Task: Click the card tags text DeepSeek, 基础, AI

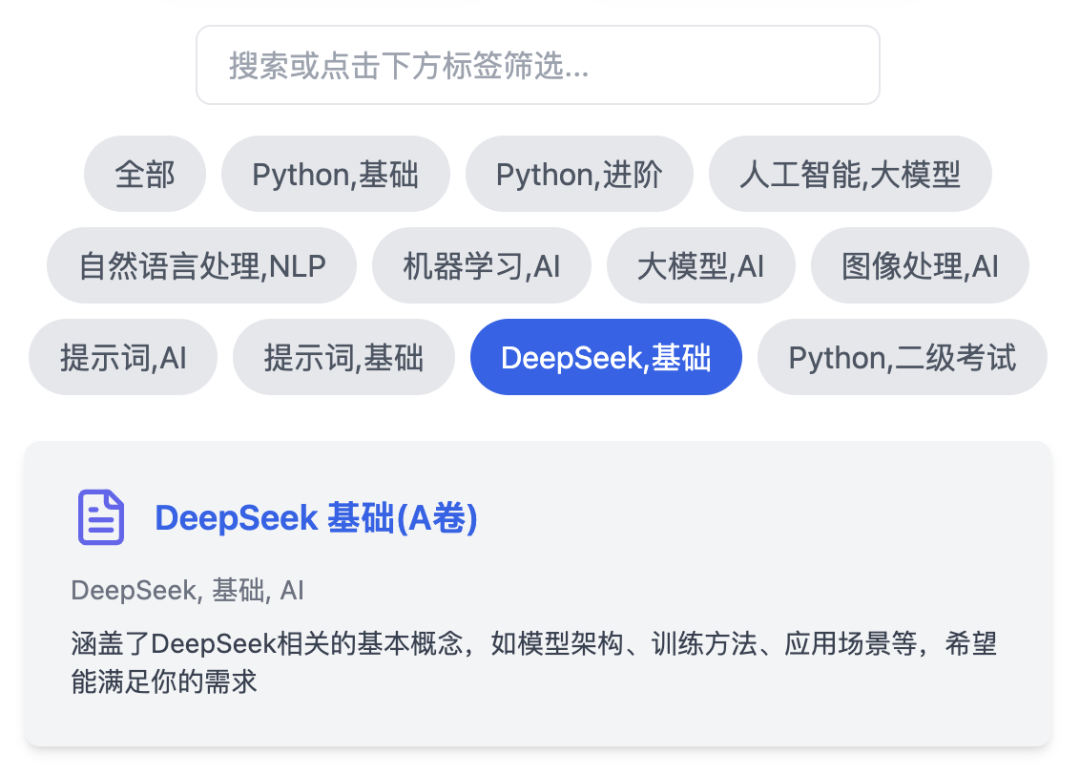Action: pyautogui.click(x=187, y=590)
